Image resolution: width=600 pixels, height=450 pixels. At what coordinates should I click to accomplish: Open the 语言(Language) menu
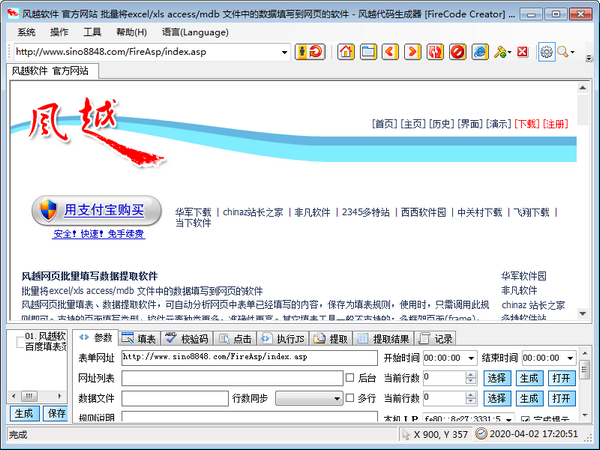coord(195,32)
